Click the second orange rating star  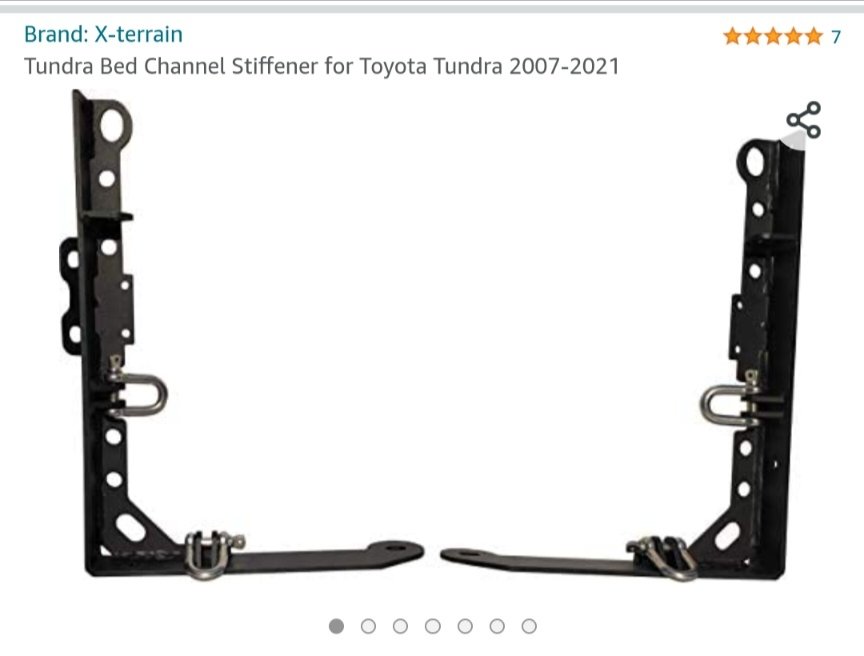(753, 36)
